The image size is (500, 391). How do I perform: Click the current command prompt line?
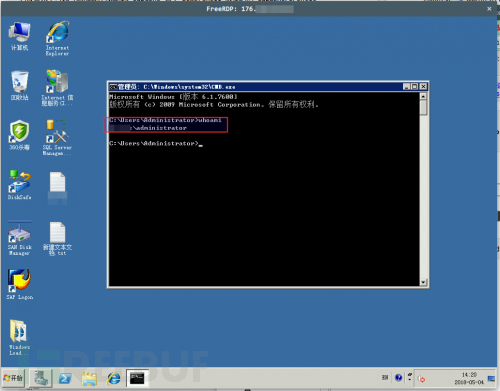[156, 144]
